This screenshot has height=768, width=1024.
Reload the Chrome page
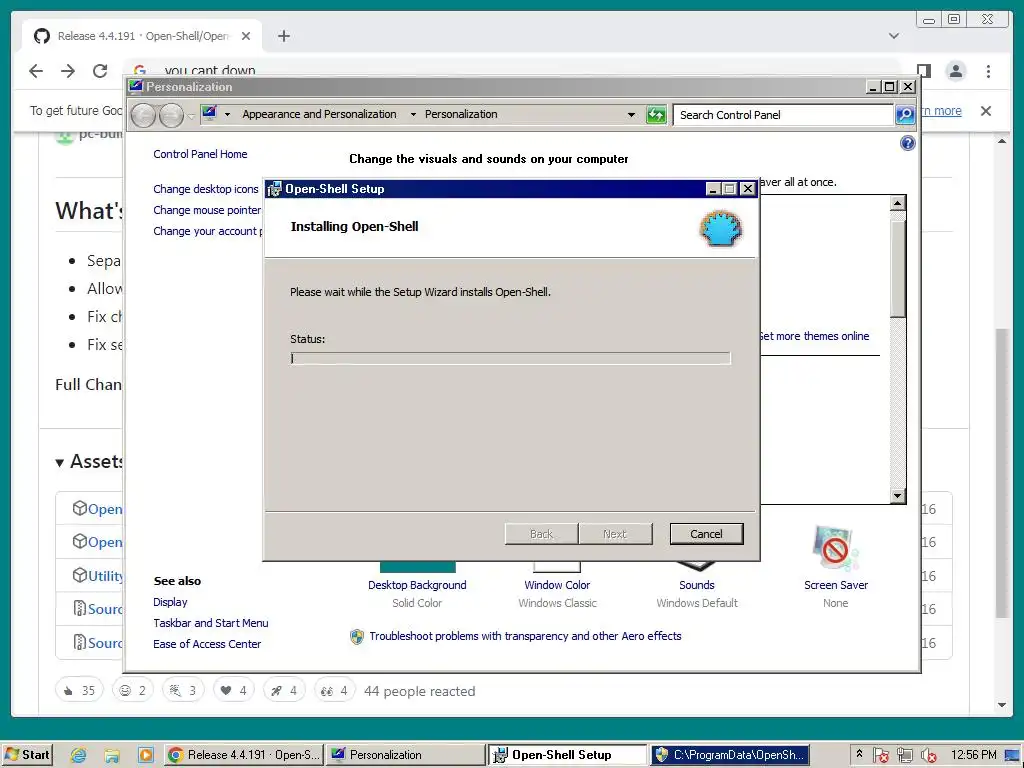click(100, 71)
